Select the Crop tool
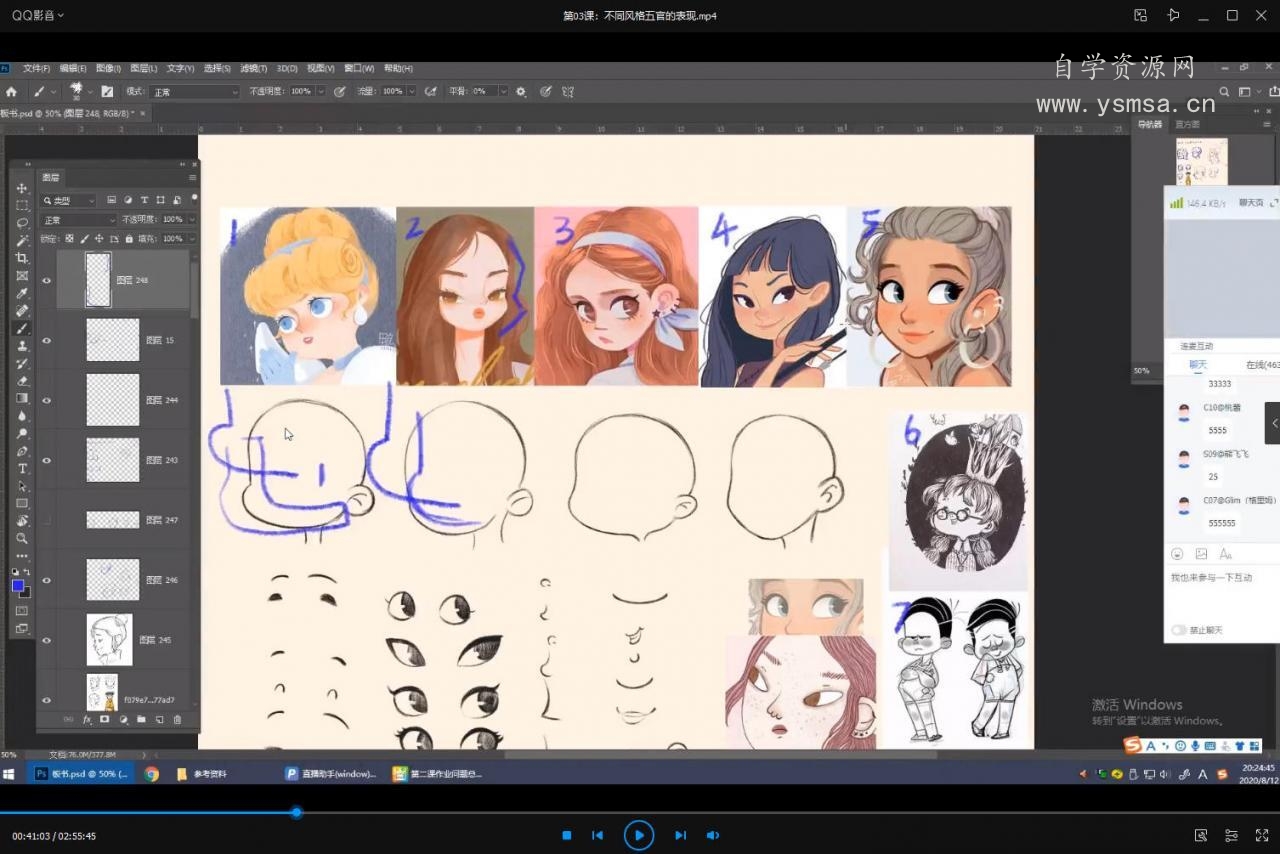The height and width of the screenshot is (854, 1280). pyautogui.click(x=22, y=258)
